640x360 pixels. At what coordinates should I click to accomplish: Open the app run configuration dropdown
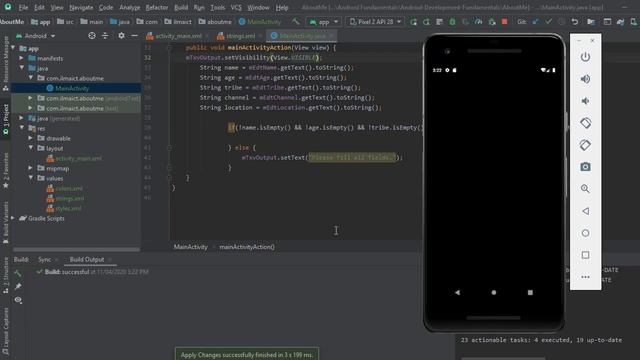pyautogui.click(x=324, y=22)
